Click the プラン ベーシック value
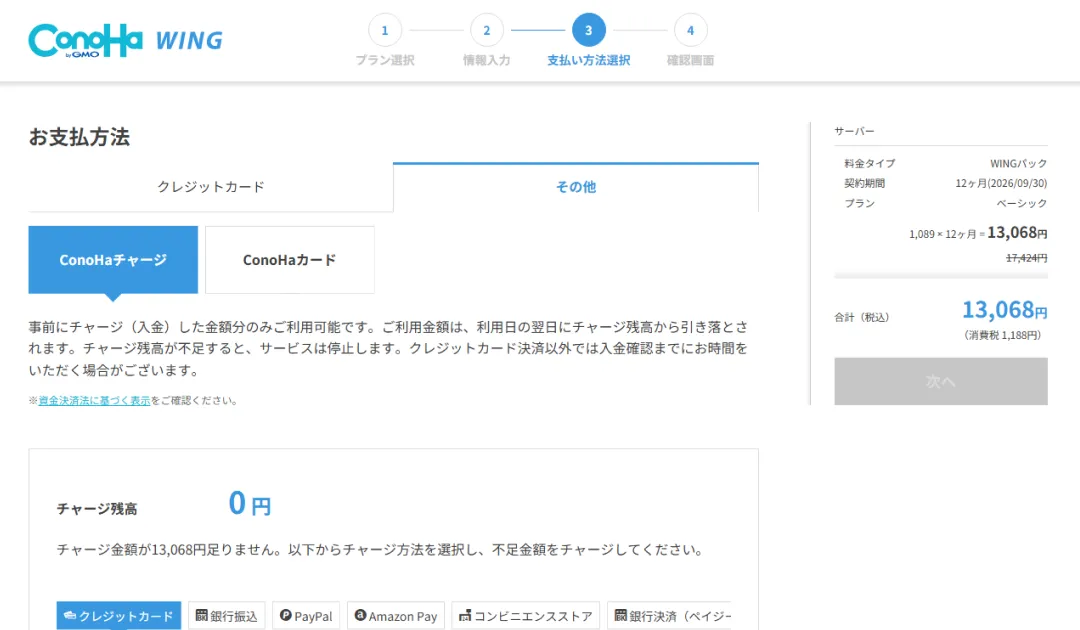This screenshot has width=1080, height=630. click(x=1021, y=203)
